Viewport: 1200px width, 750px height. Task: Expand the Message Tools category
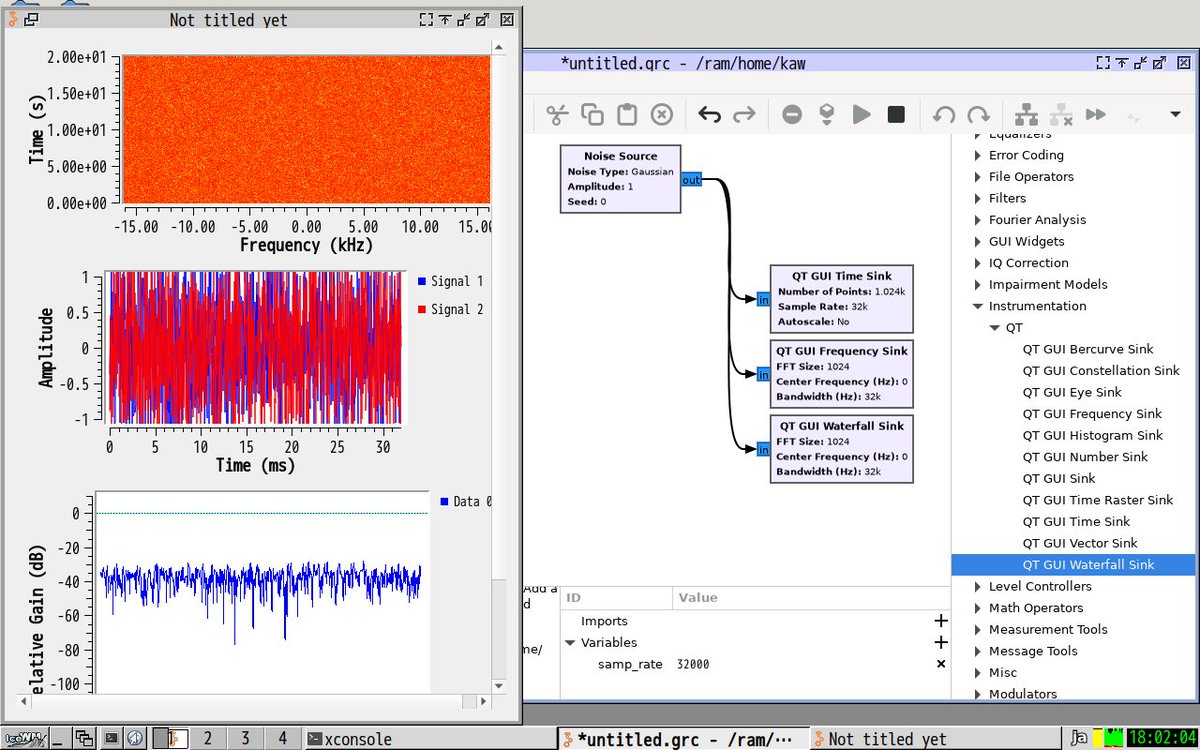click(978, 651)
